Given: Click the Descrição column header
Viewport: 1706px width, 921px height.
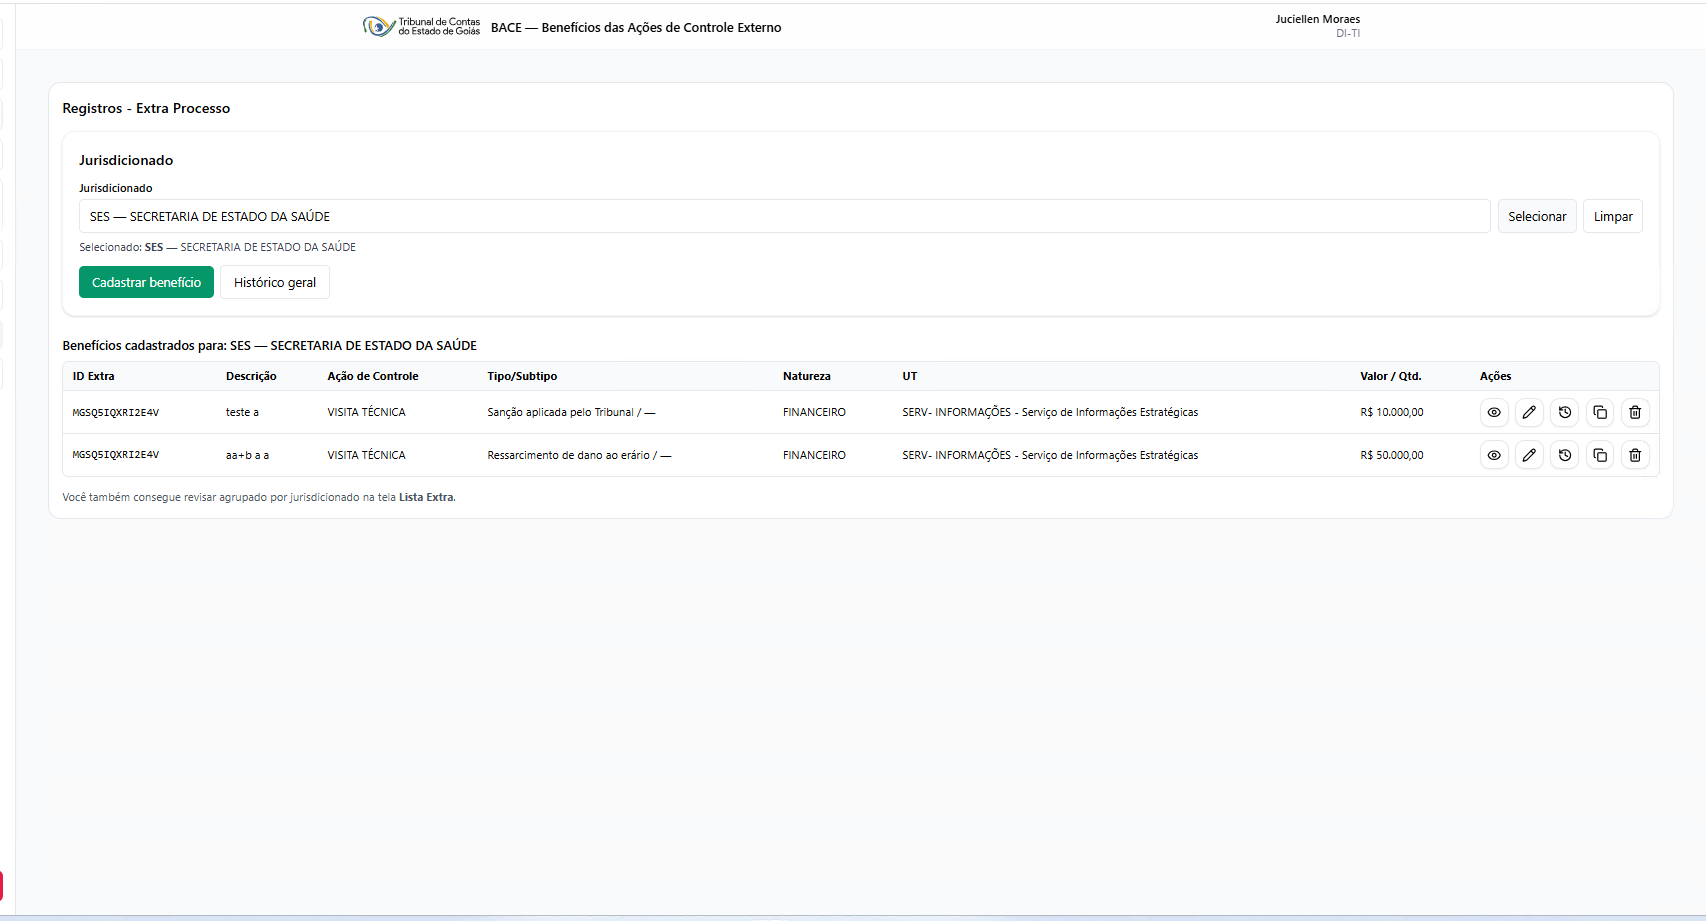Looking at the screenshot, I should click(x=251, y=376).
